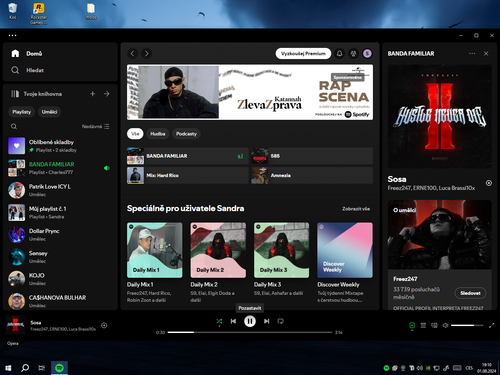Screen dimensions: 500x375
Task: Click Spotify icon in taskbar
Action: click(59, 368)
